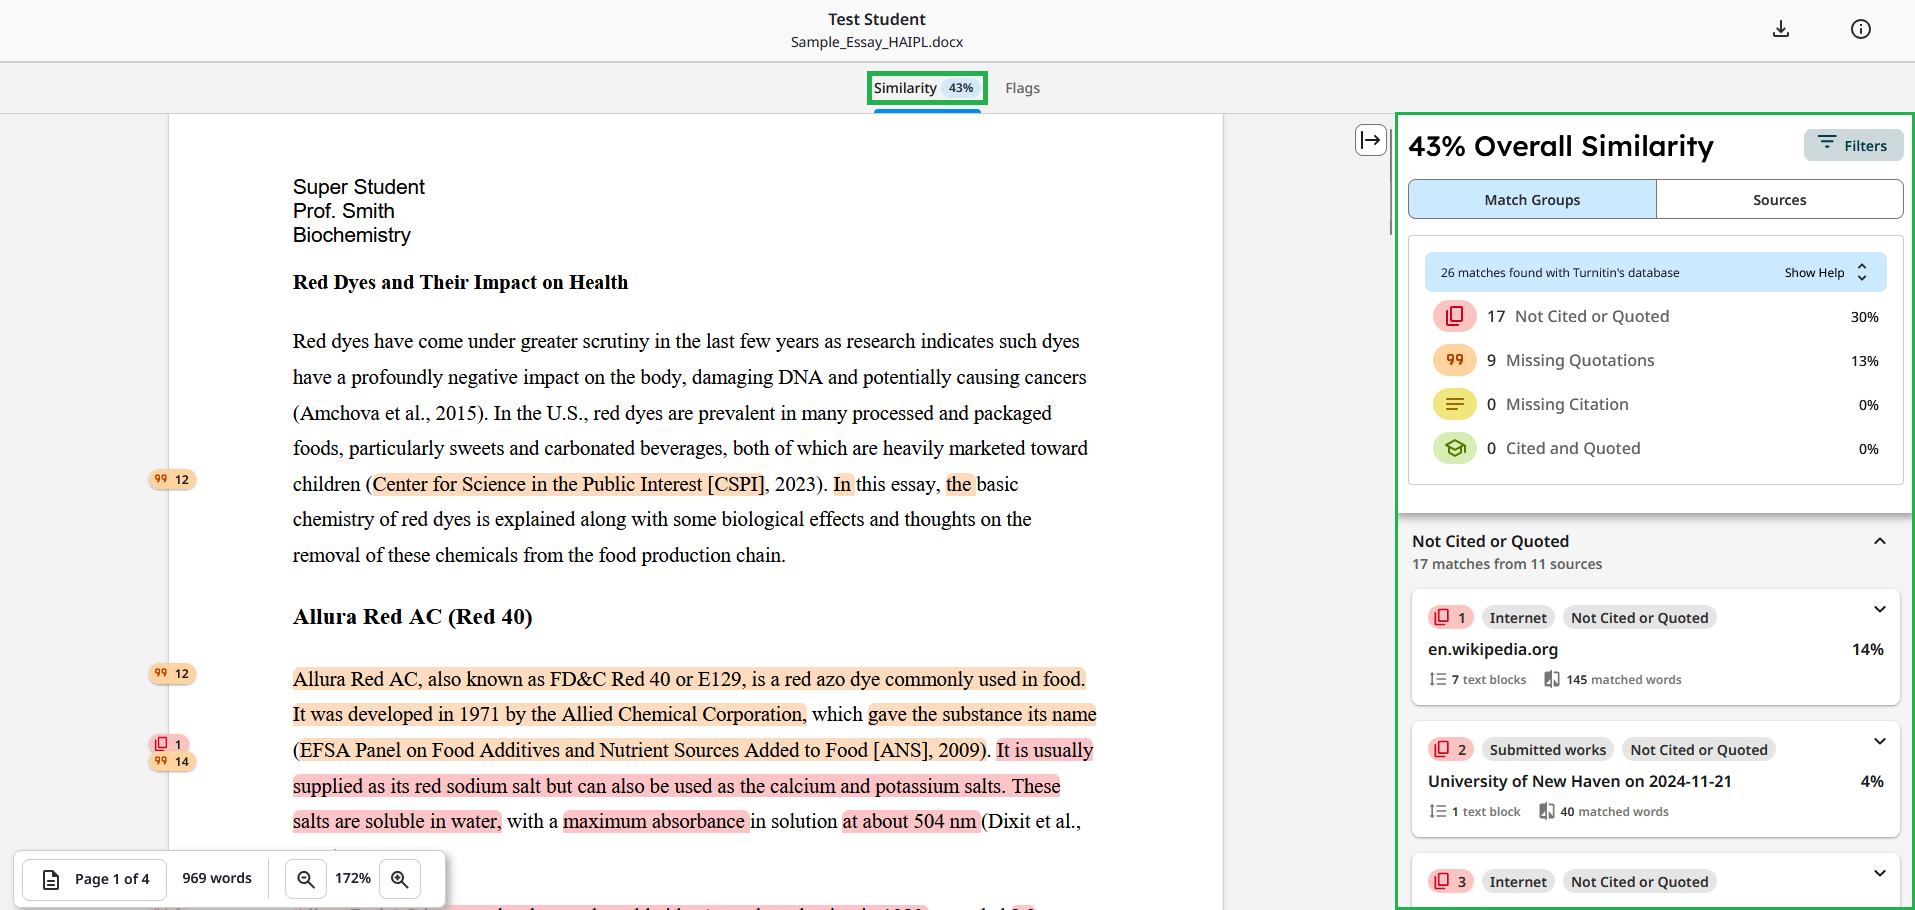Select orange margin marker 14

coord(172,762)
